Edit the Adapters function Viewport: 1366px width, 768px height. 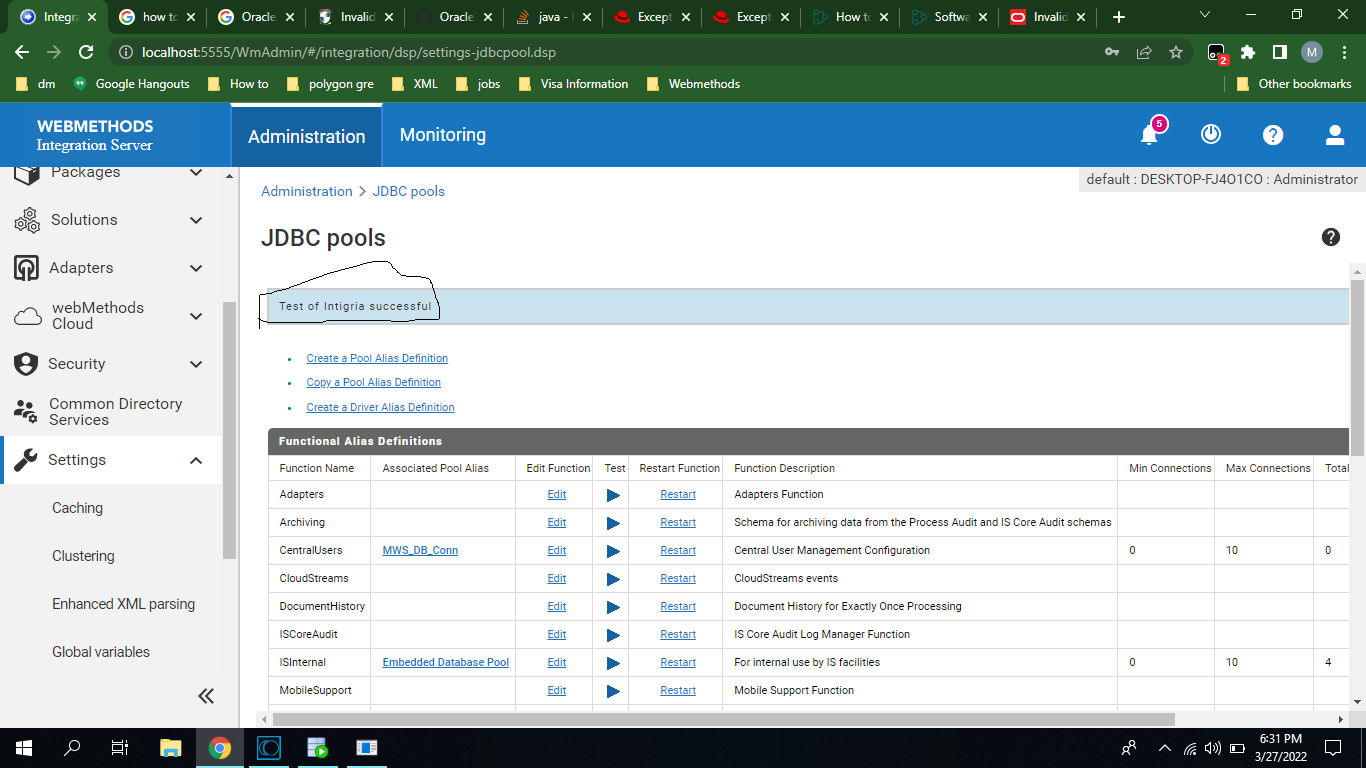pos(557,494)
